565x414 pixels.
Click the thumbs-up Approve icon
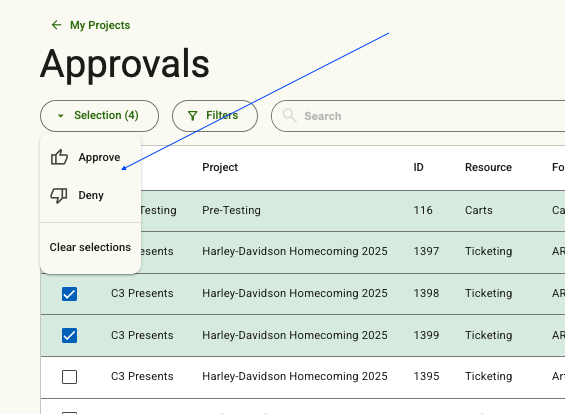[x=59, y=157]
